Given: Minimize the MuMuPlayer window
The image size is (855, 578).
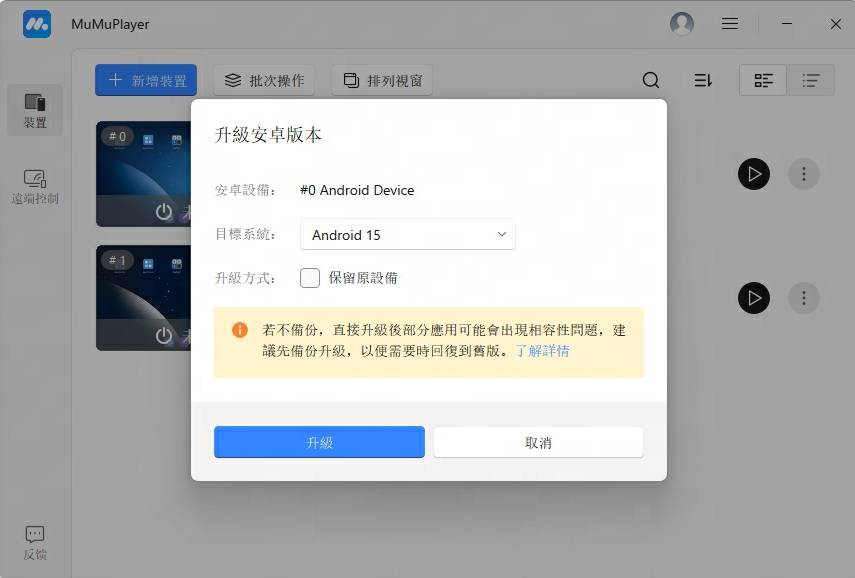Looking at the screenshot, I should [x=787, y=23].
